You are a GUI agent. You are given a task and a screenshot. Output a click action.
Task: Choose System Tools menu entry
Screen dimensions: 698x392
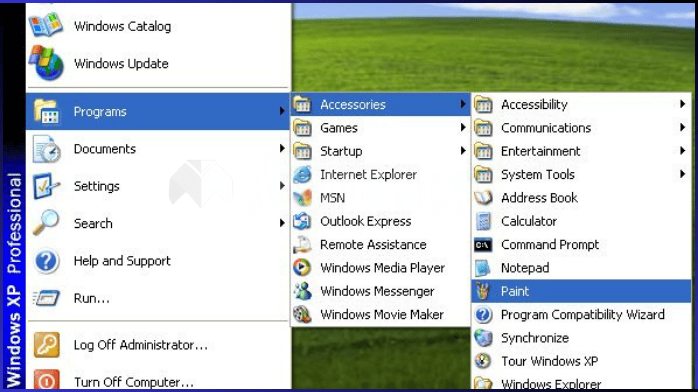point(581,174)
